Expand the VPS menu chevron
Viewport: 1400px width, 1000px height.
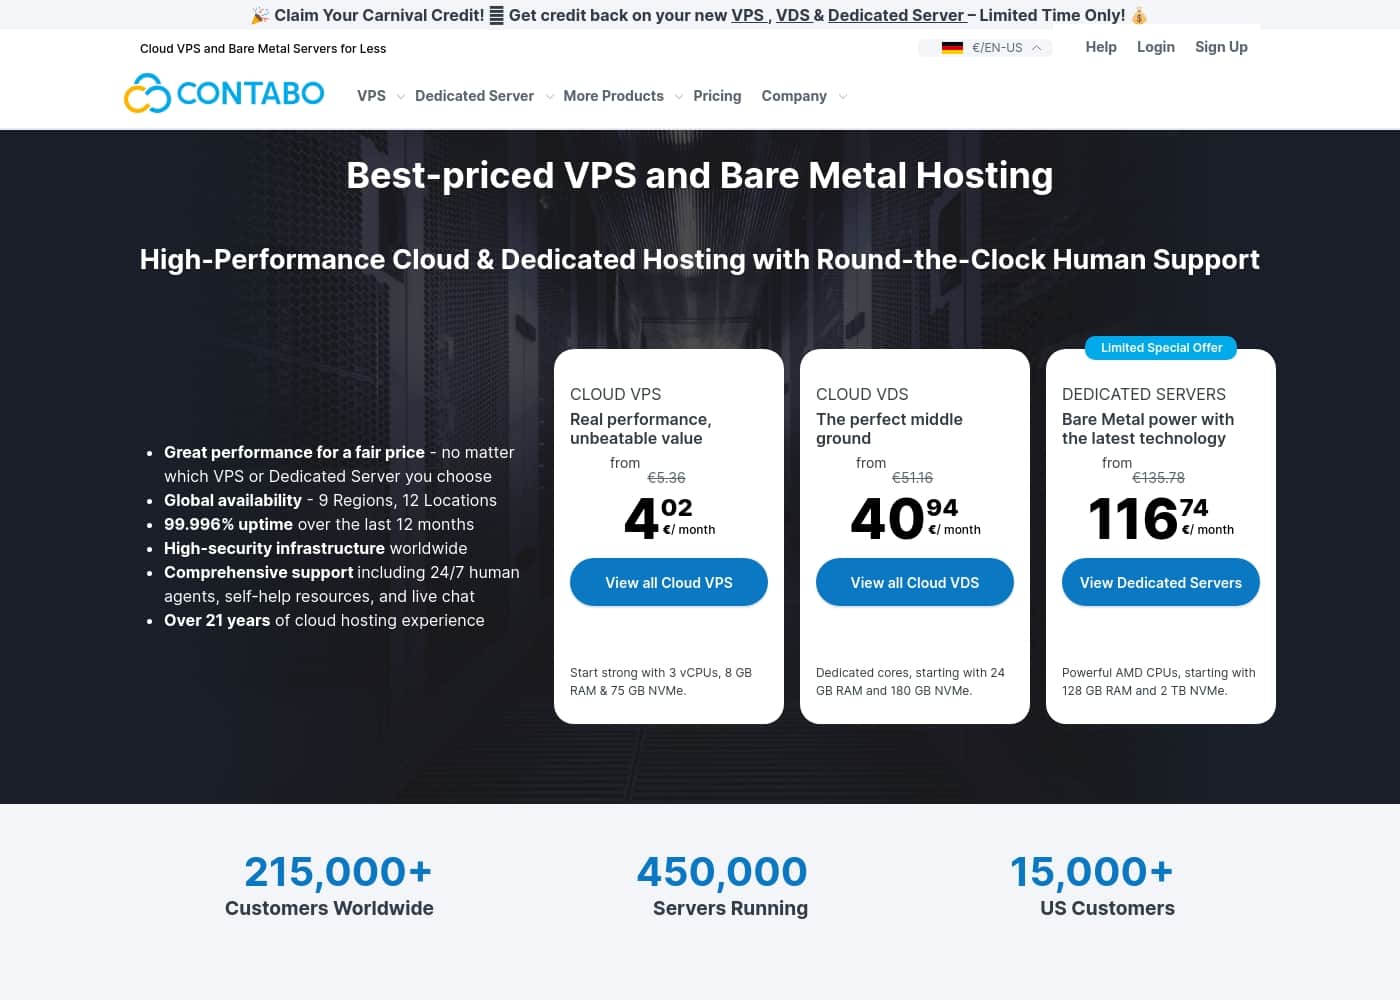coord(400,97)
